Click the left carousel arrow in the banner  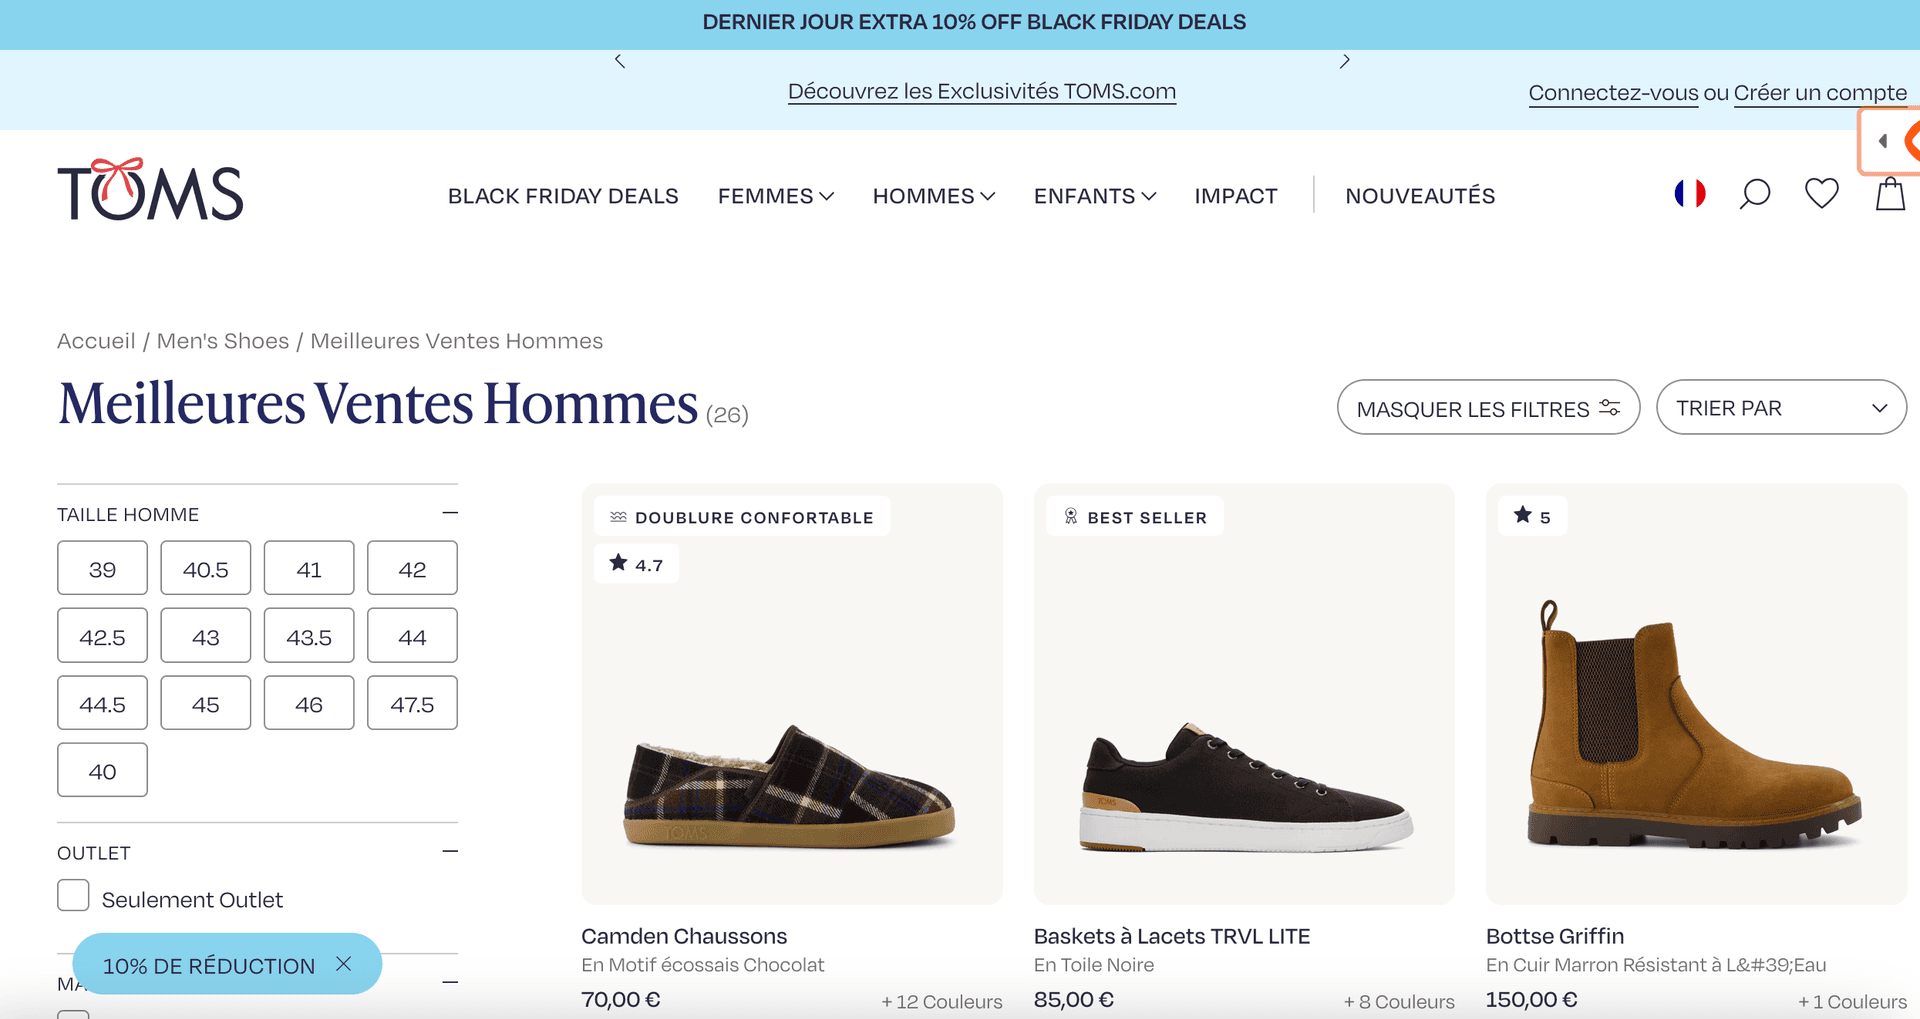(x=619, y=60)
